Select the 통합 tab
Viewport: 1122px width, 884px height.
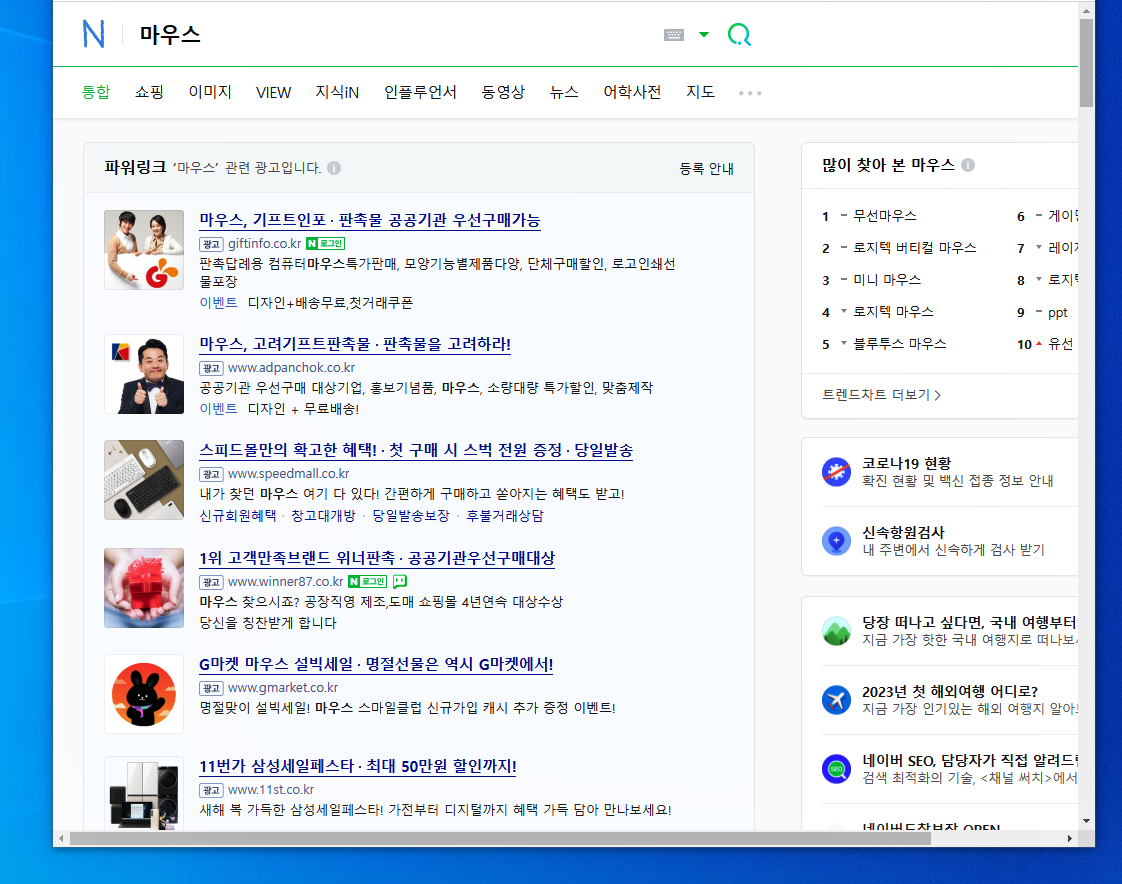coord(96,92)
